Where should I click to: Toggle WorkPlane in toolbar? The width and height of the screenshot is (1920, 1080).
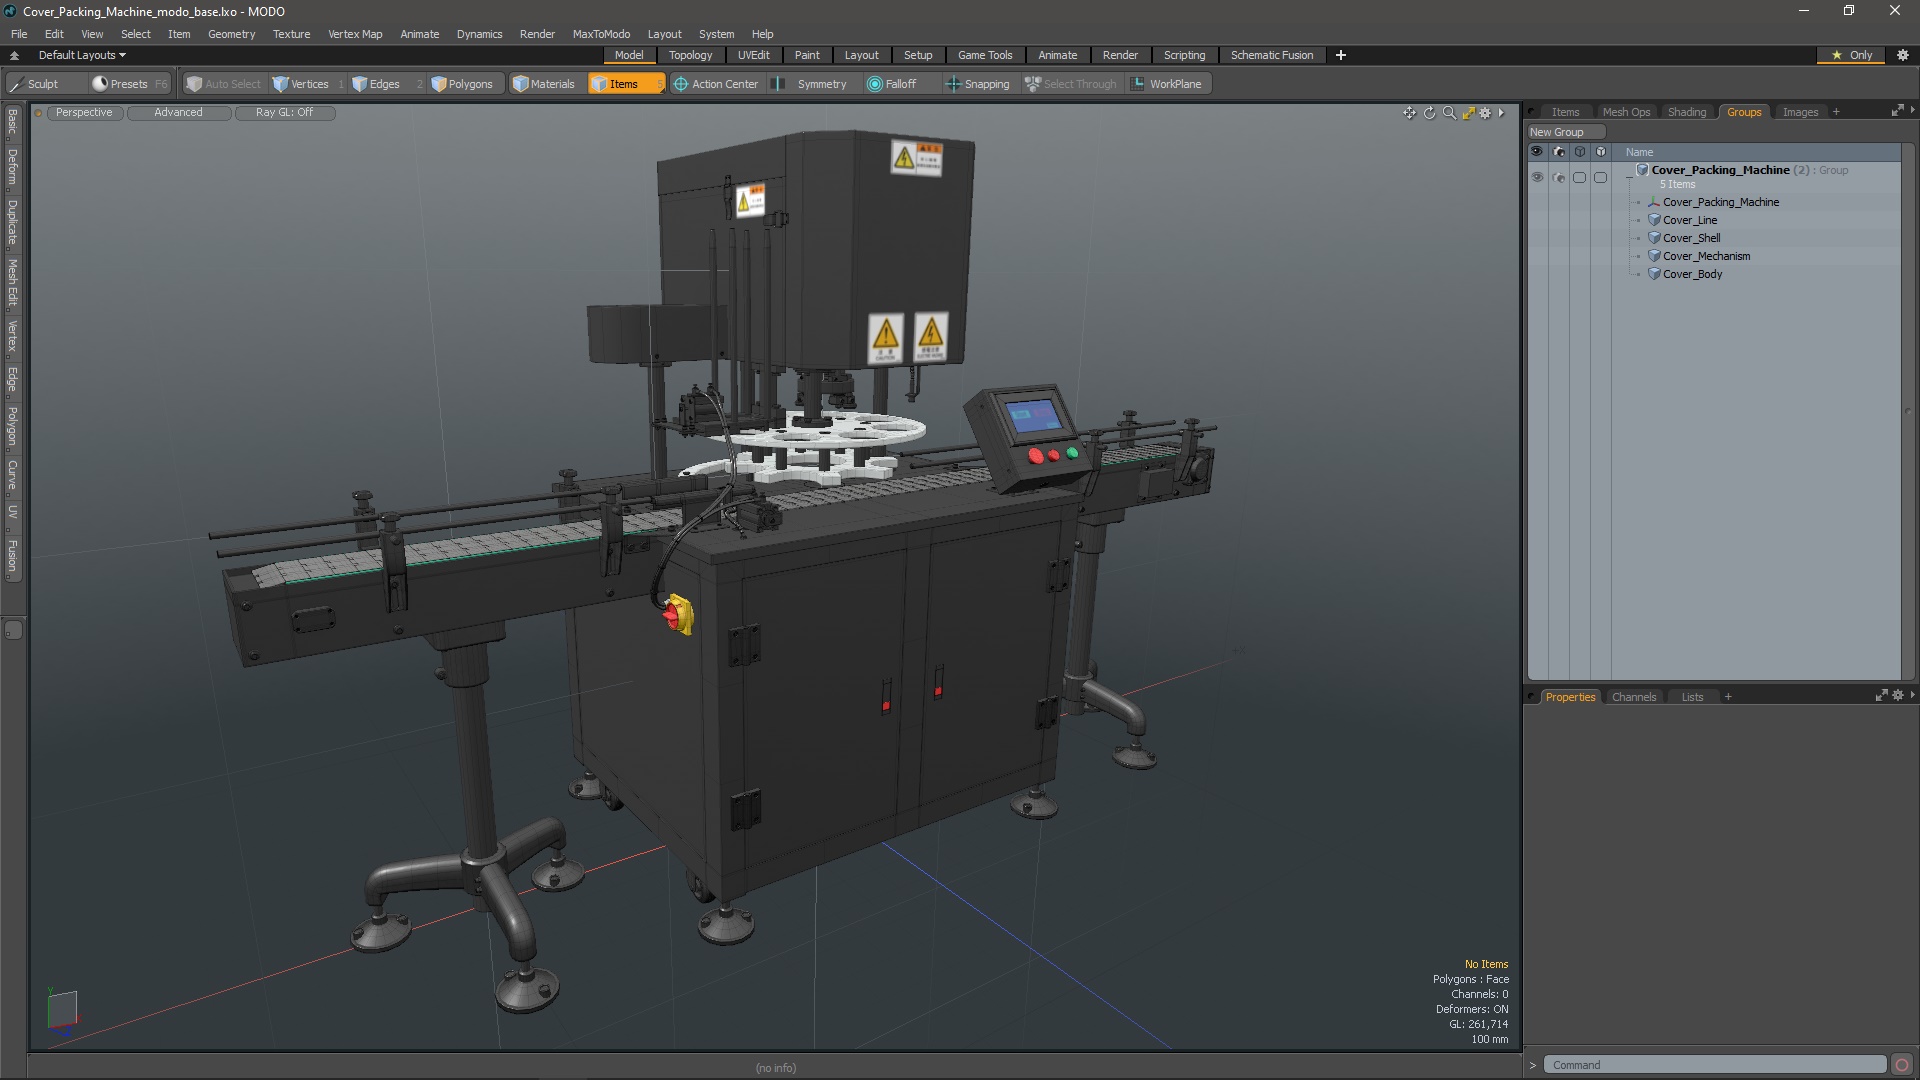coord(1166,84)
